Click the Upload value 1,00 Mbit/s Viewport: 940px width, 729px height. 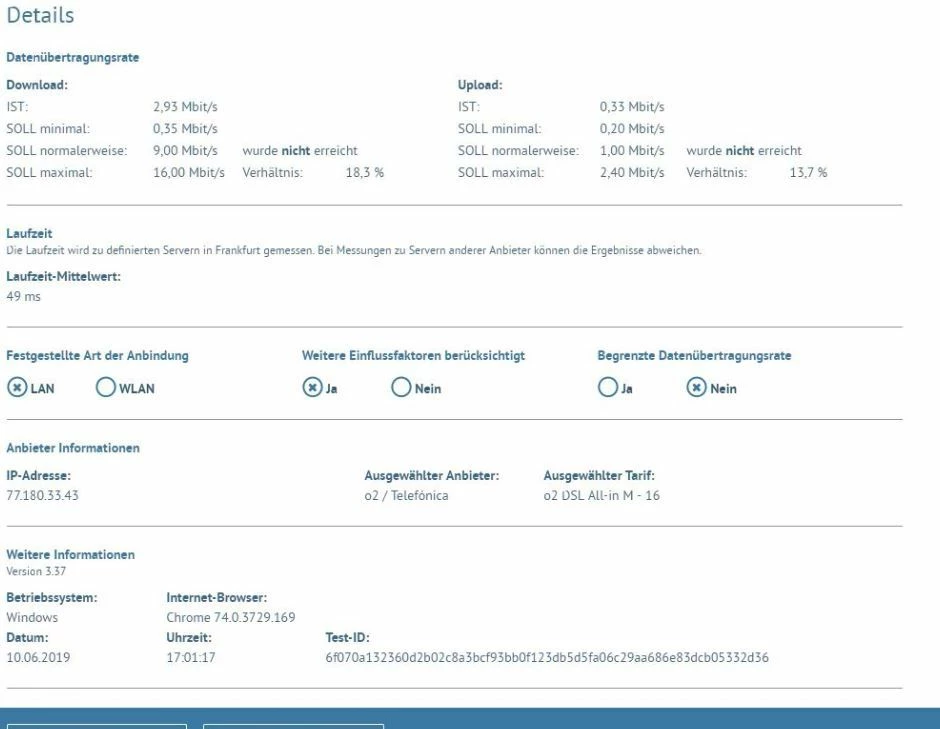pos(632,150)
